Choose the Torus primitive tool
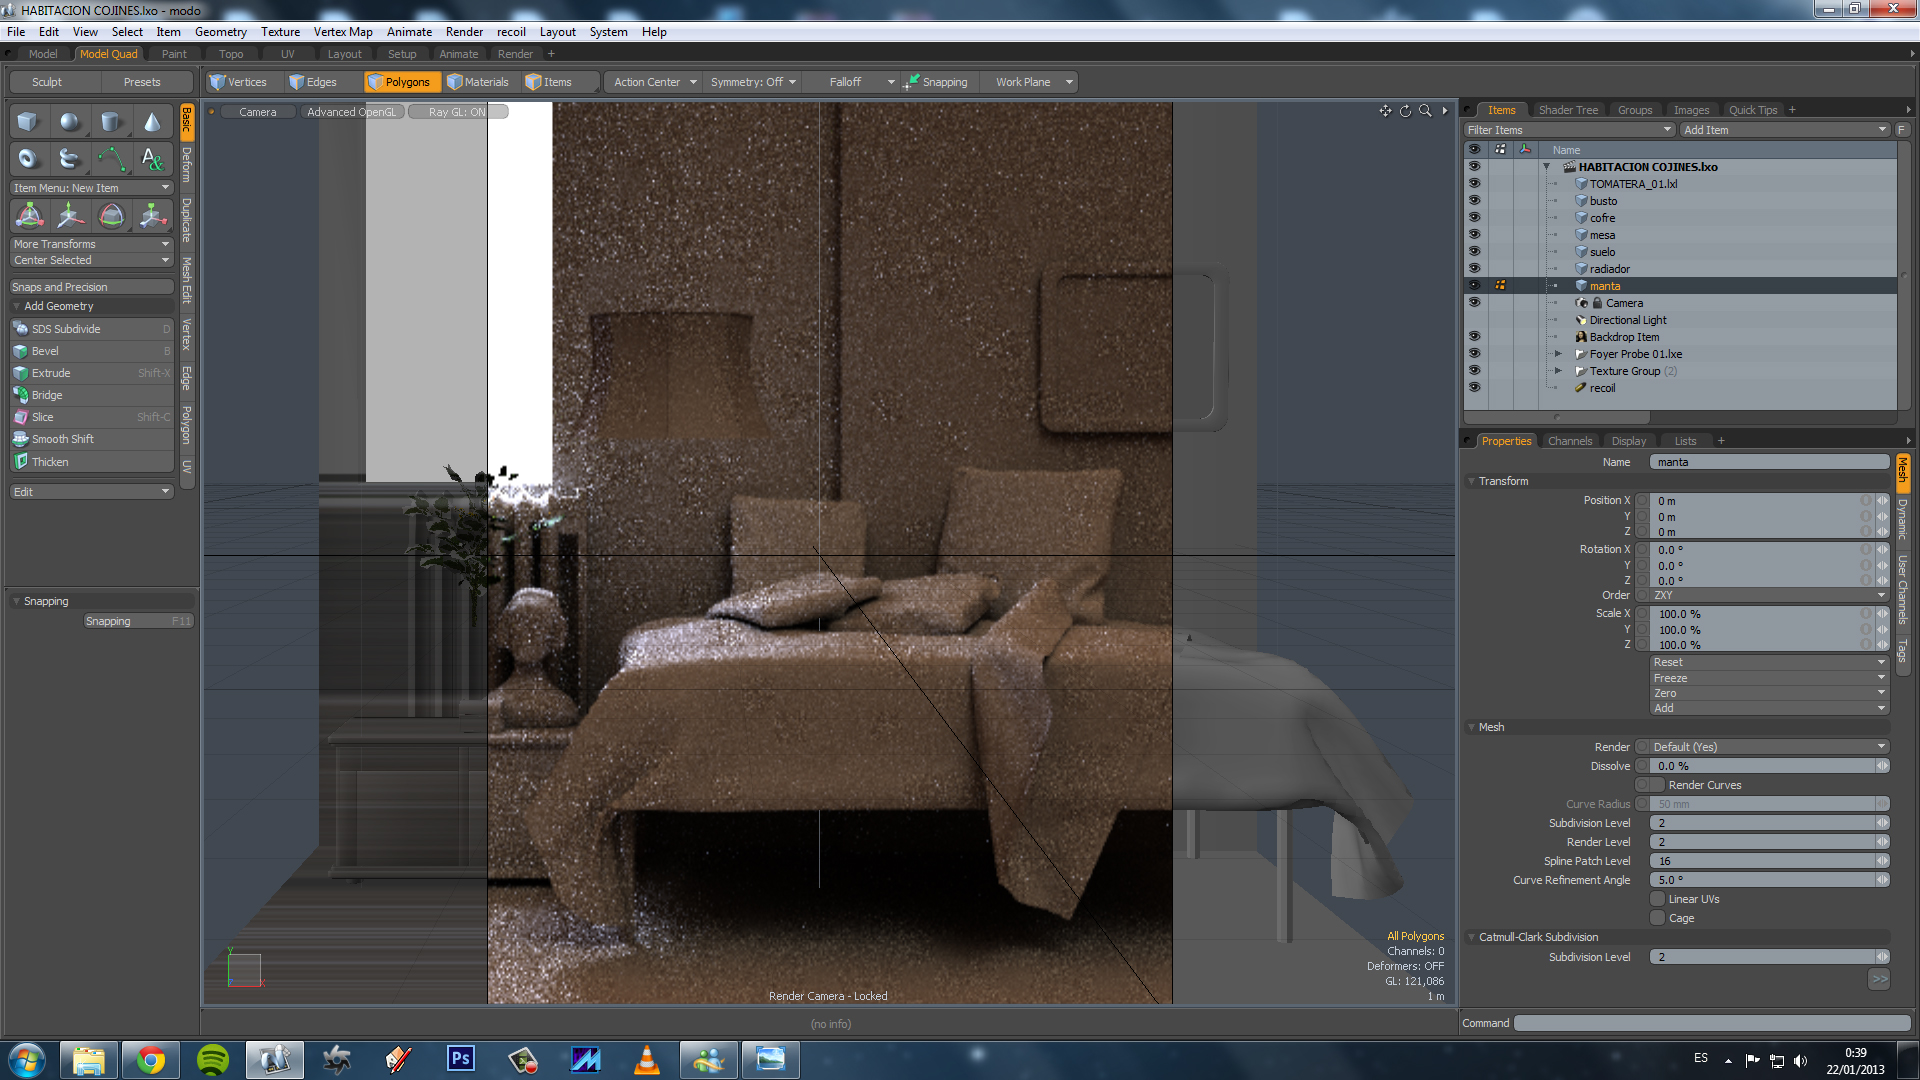The width and height of the screenshot is (1920, 1080). (28, 158)
